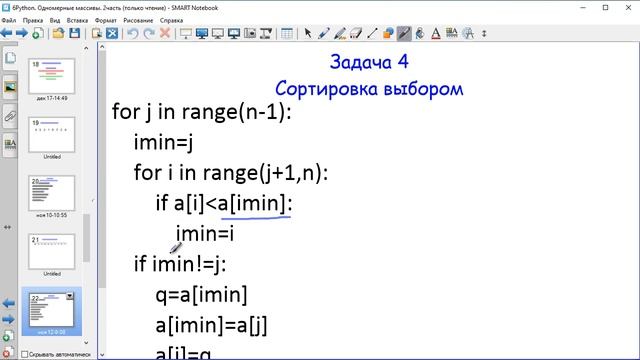
Task: Open the Gallery sidebar tab
Action: tap(10, 87)
